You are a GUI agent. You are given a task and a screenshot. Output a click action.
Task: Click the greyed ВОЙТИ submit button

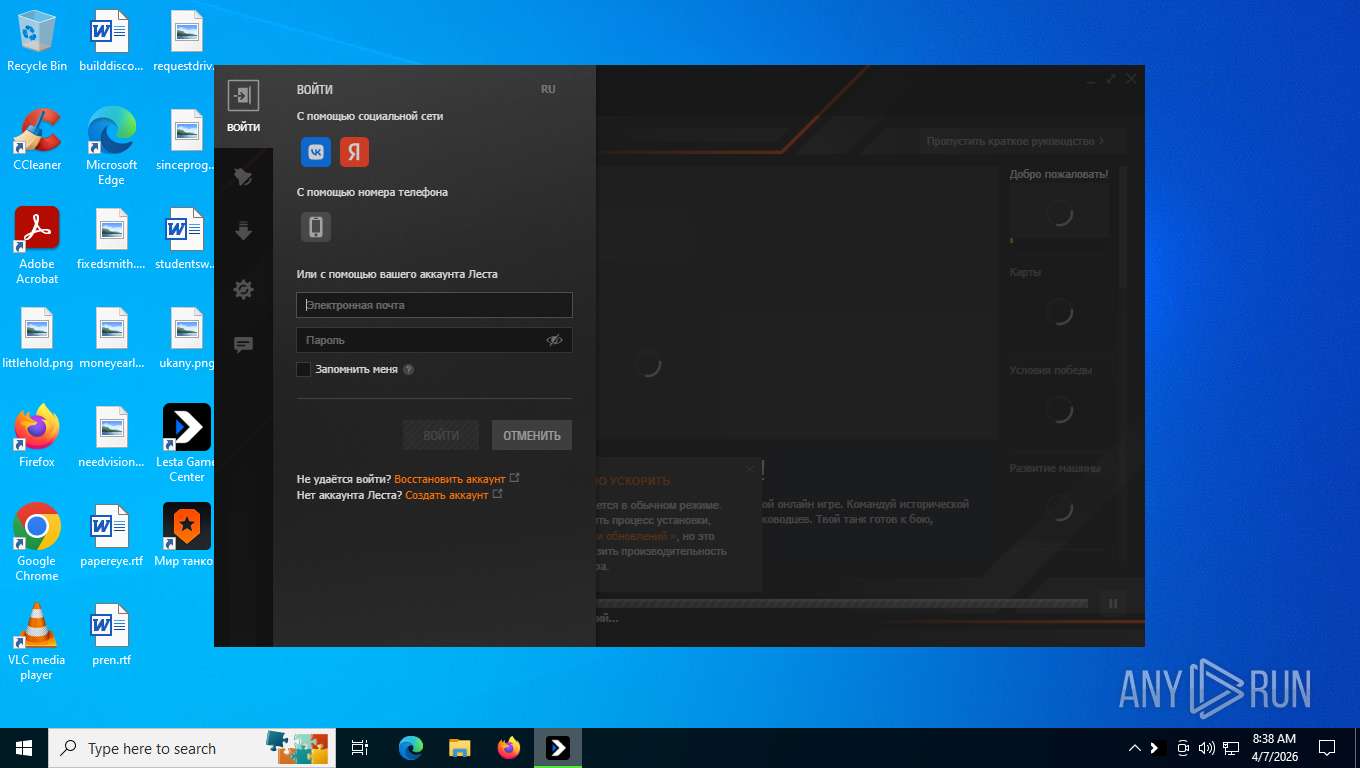point(441,435)
